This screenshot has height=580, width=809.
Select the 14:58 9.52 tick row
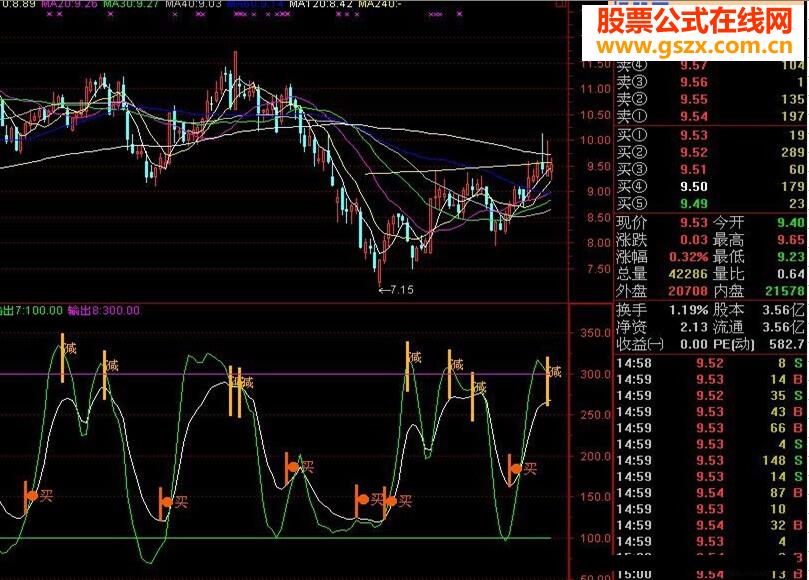pos(710,363)
